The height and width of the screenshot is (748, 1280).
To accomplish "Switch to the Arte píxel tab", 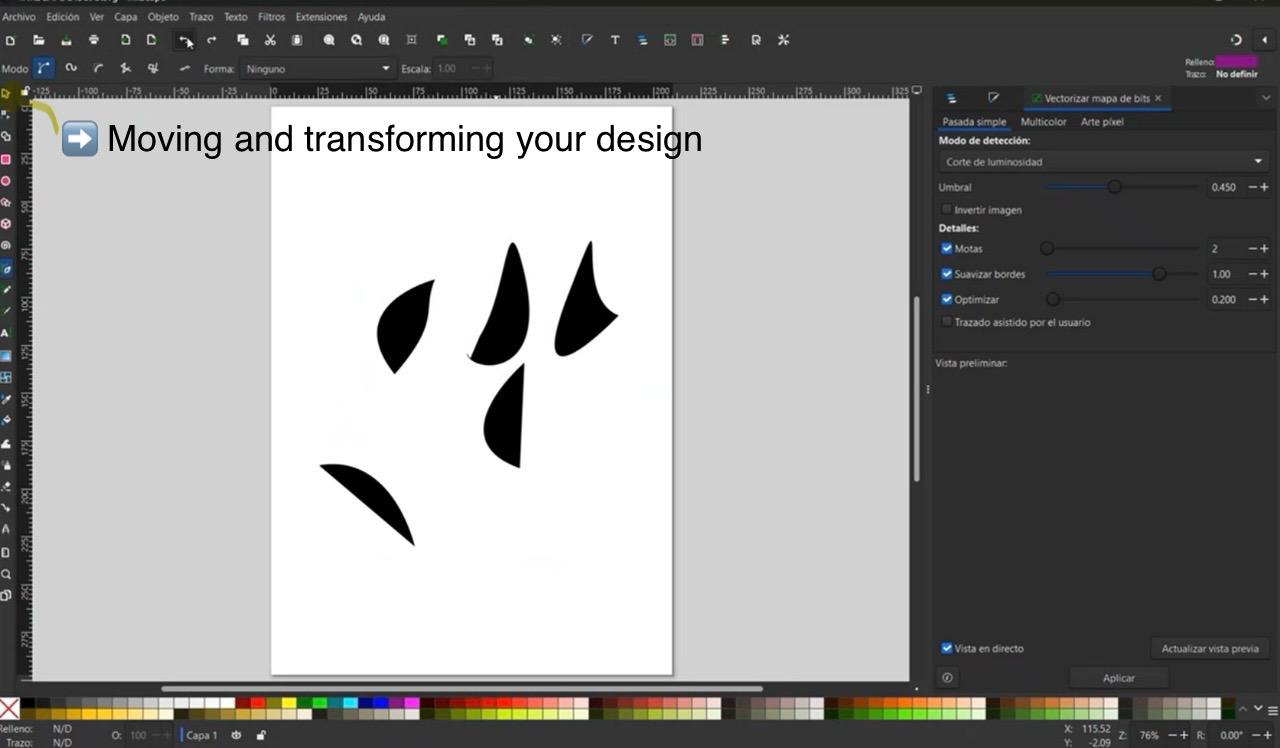I will point(1102,122).
